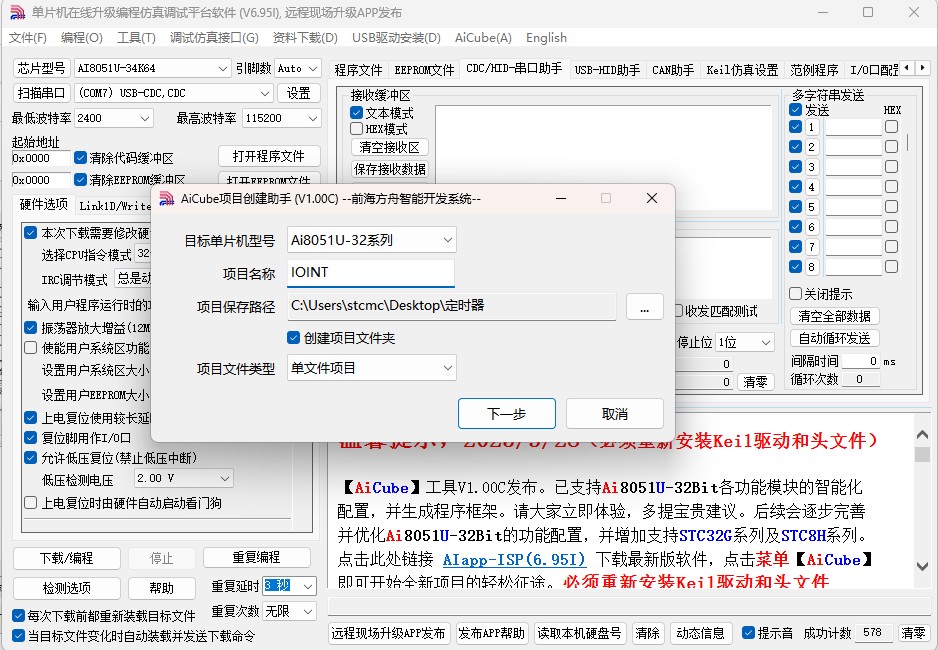Open 文件(F) menu
938x650 pixels.
click(x=28, y=38)
